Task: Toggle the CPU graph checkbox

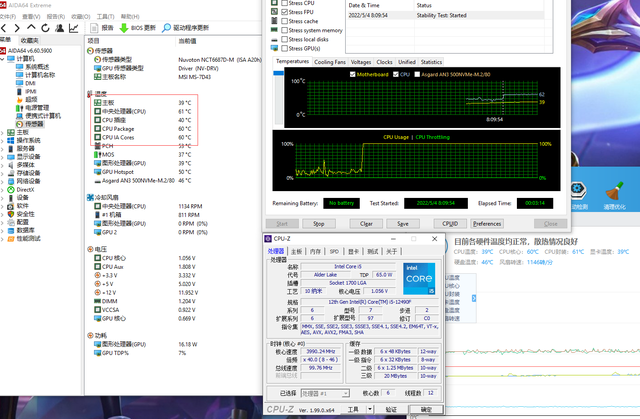Action: pyautogui.click(x=396, y=74)
